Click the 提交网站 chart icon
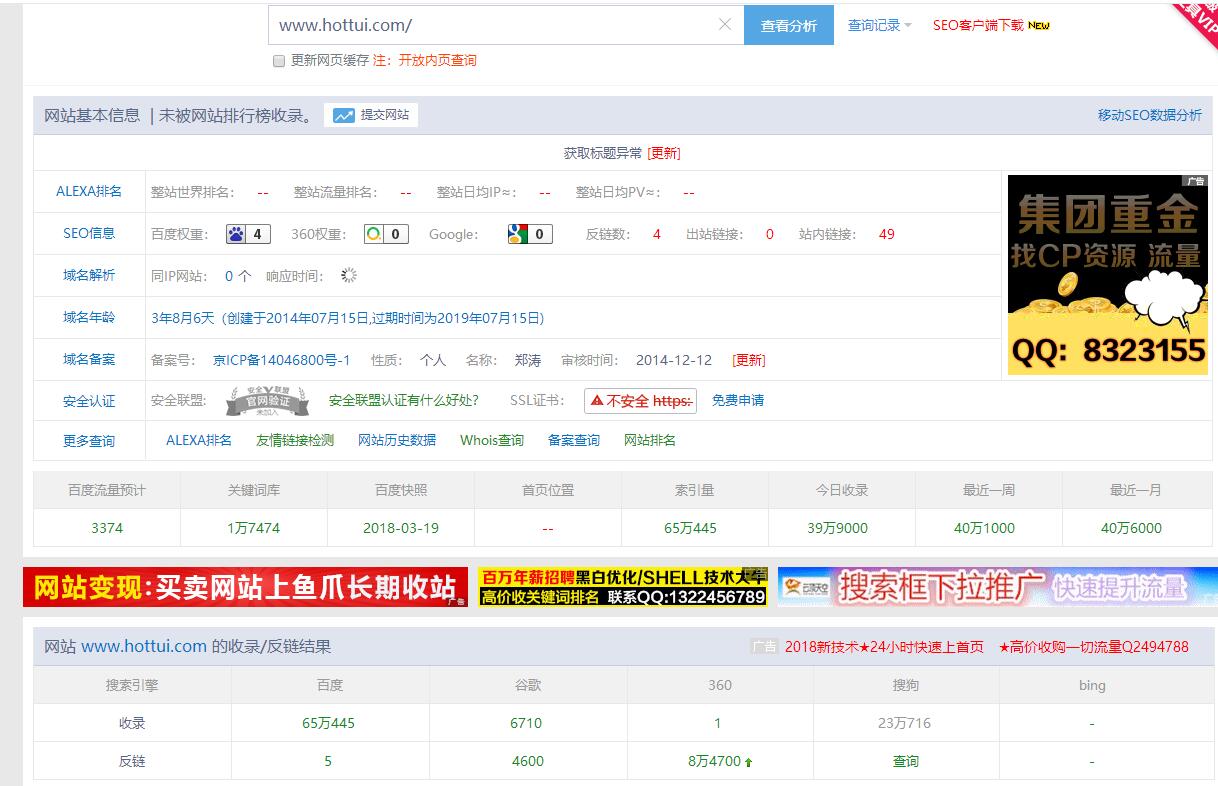 [x=344, y=115]
